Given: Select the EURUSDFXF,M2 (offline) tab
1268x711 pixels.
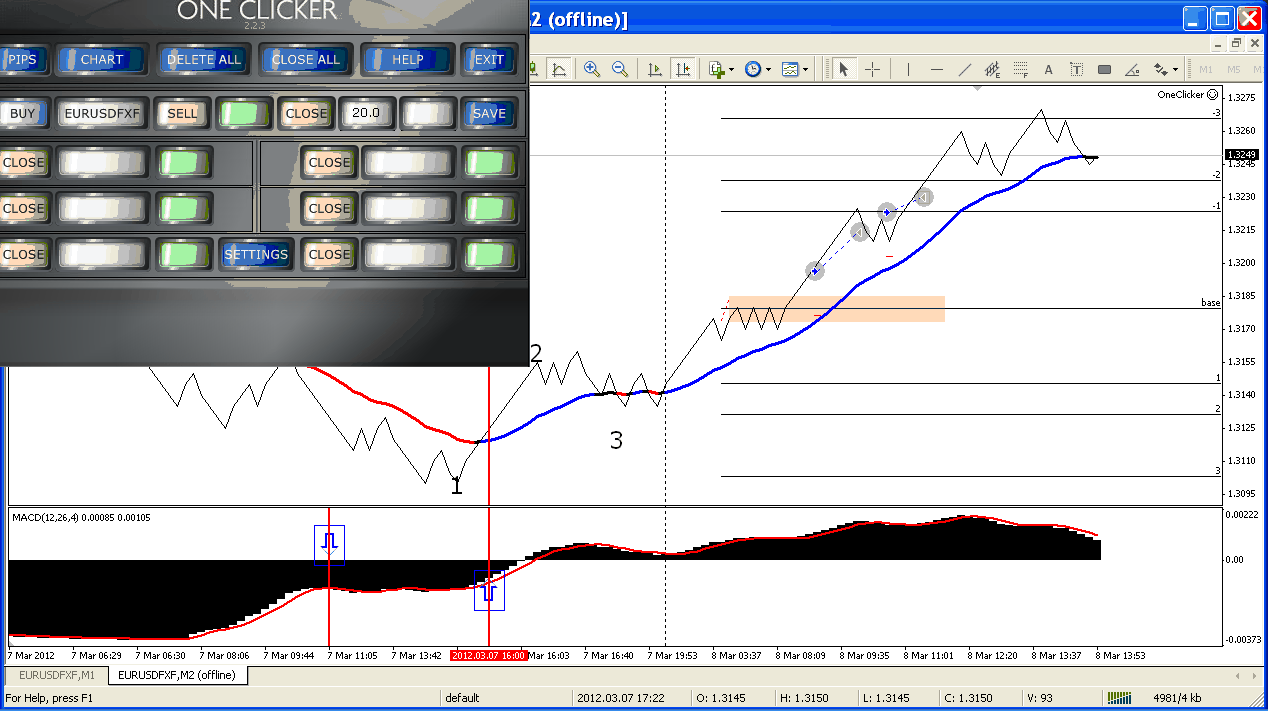Looking at the screenshot, I should tap(177, 676).
